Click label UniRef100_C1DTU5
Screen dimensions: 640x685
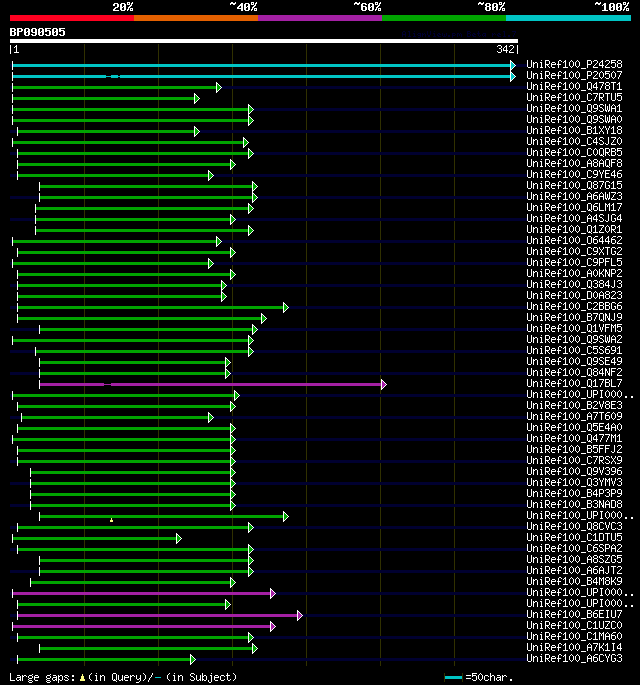pos(574,537)
